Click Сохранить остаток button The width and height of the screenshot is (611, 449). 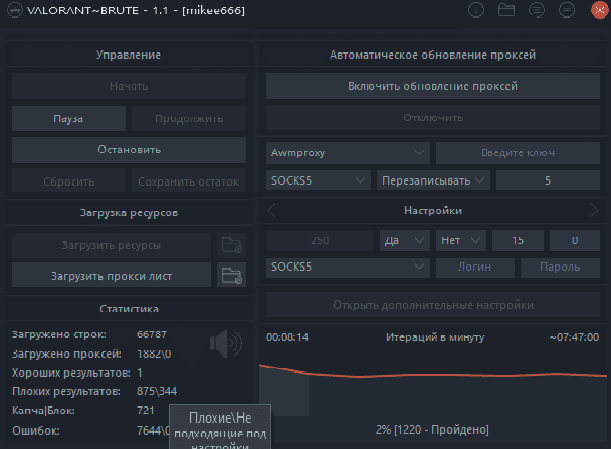(x=189, y=181)
